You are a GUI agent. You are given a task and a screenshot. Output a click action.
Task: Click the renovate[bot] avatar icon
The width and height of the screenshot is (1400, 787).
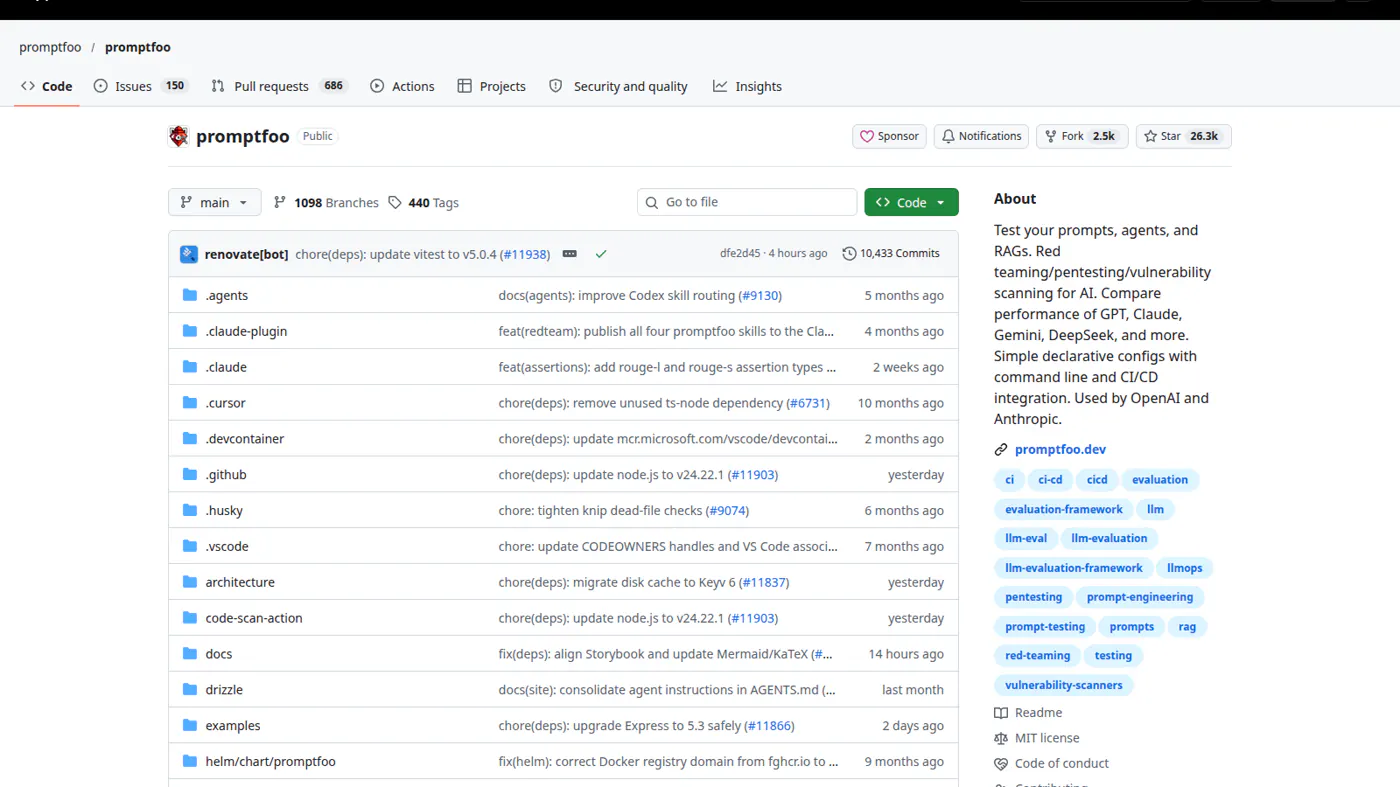[189, 254]
